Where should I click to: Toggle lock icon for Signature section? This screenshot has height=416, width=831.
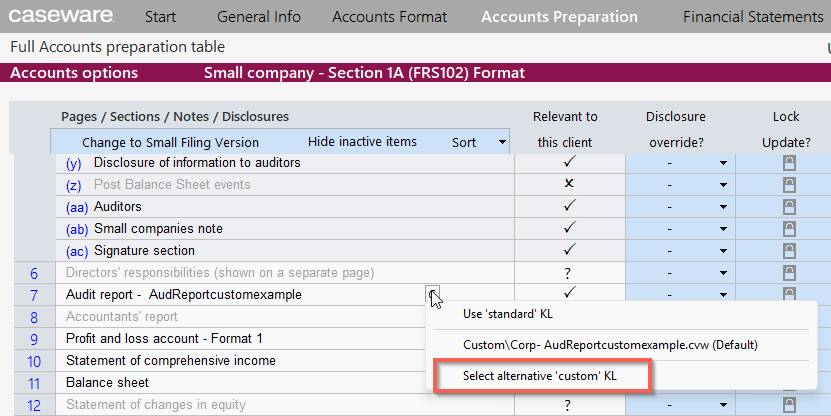[x=789, y=250]
